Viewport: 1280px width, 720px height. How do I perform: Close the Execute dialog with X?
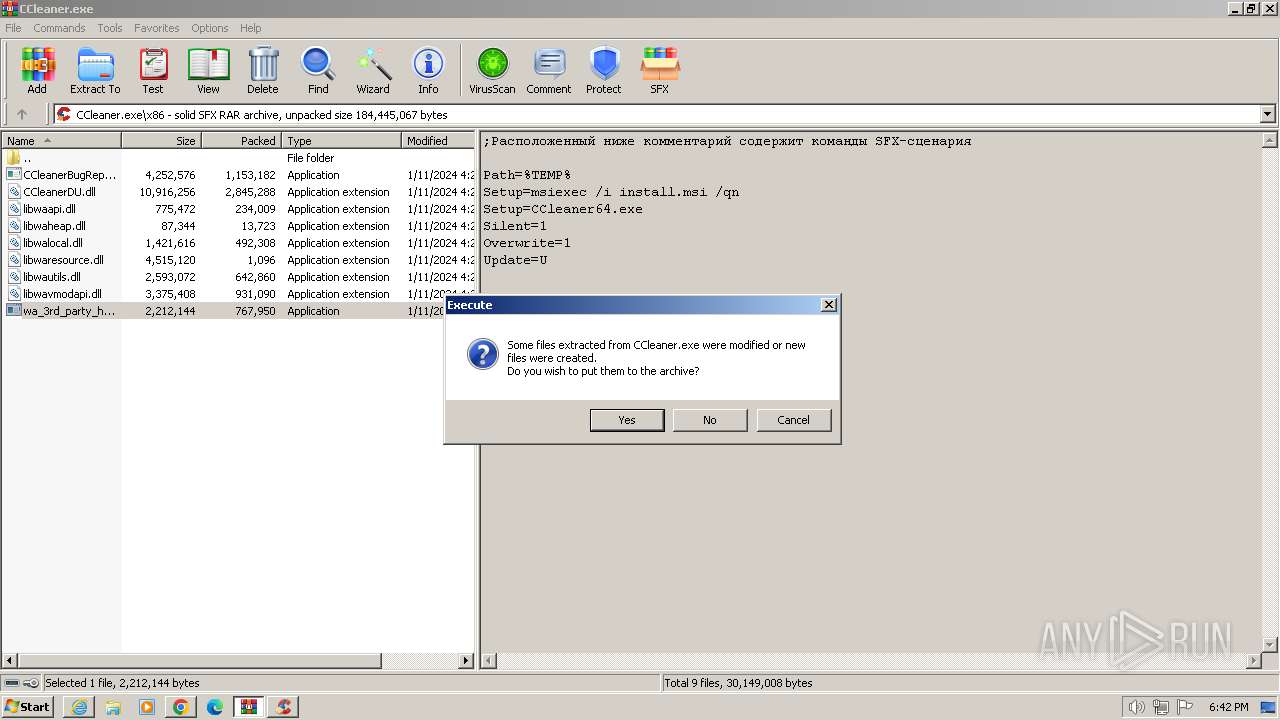click(x=828, y=305)
